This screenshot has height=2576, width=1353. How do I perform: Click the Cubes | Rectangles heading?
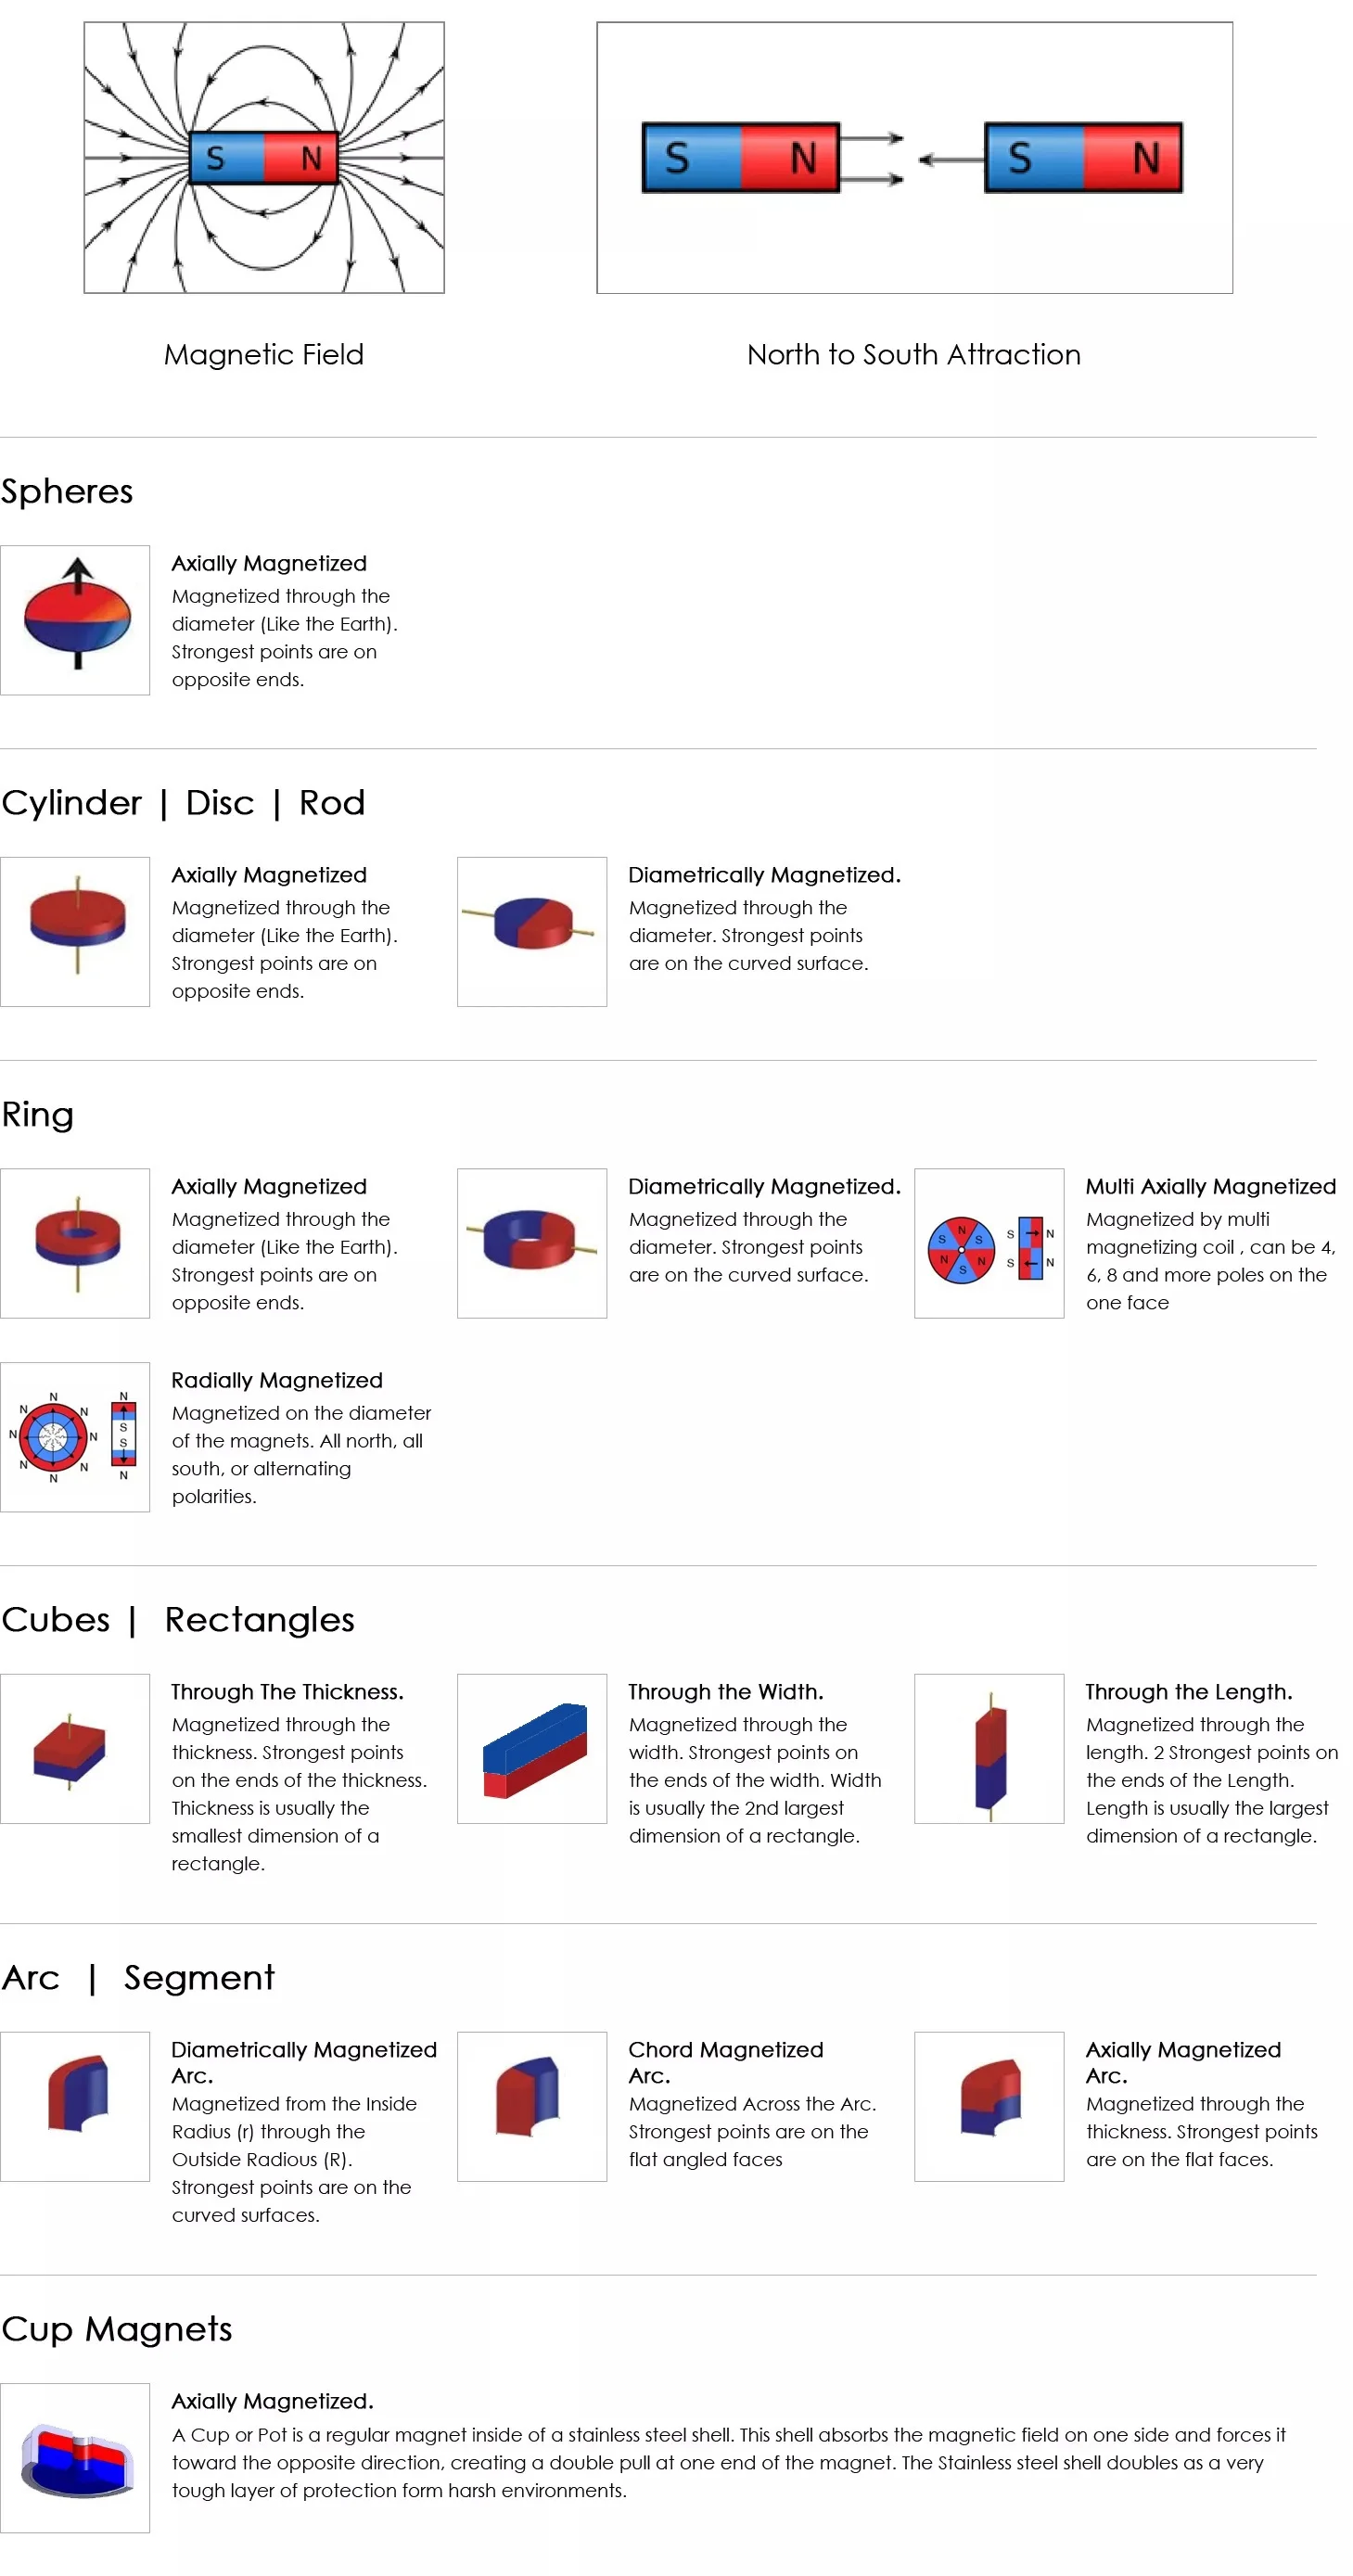point(178,1619)
